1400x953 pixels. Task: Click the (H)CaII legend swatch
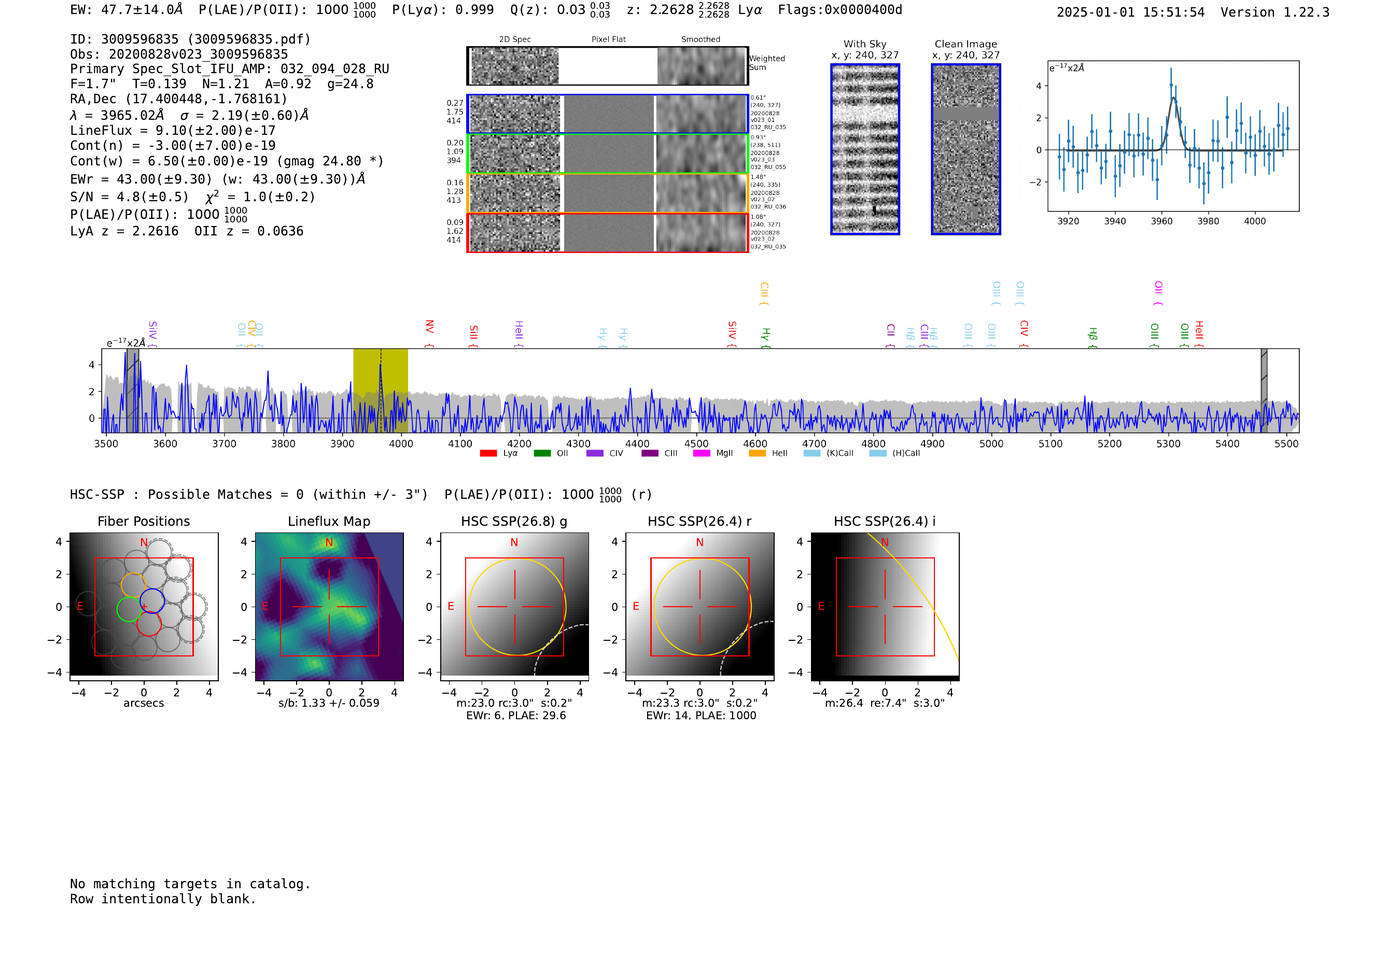point(878,453)
